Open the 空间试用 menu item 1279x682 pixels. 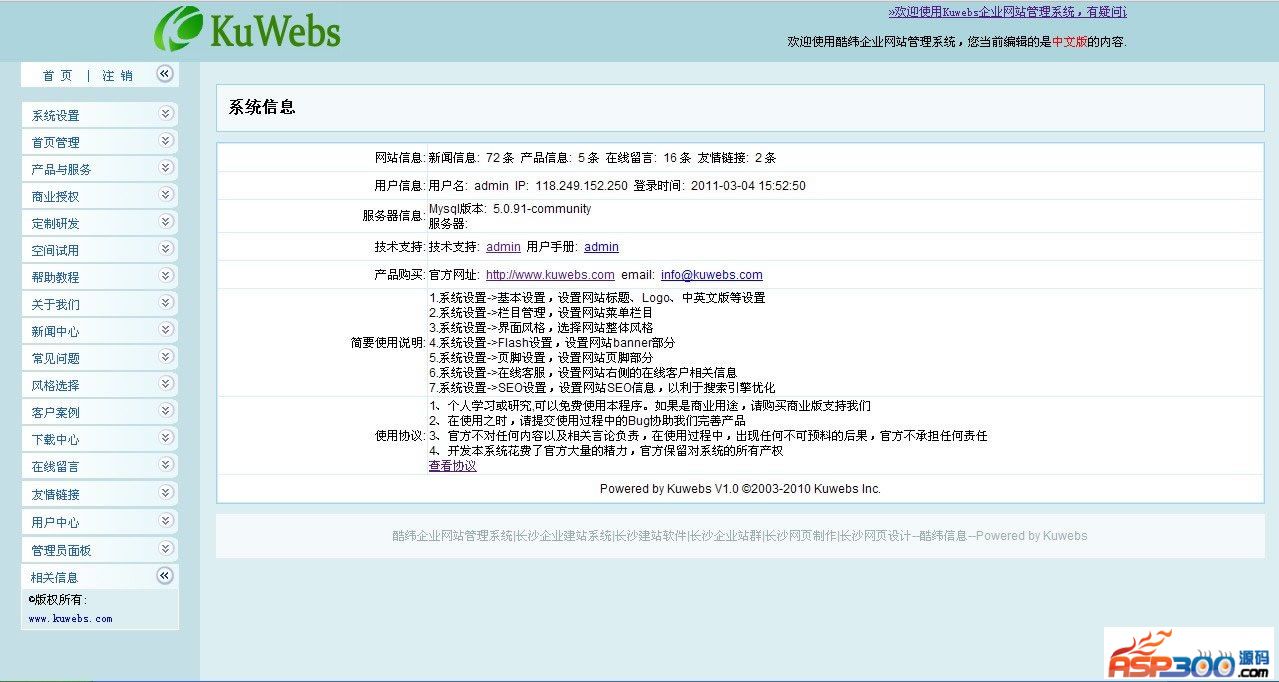coord(55,251)
